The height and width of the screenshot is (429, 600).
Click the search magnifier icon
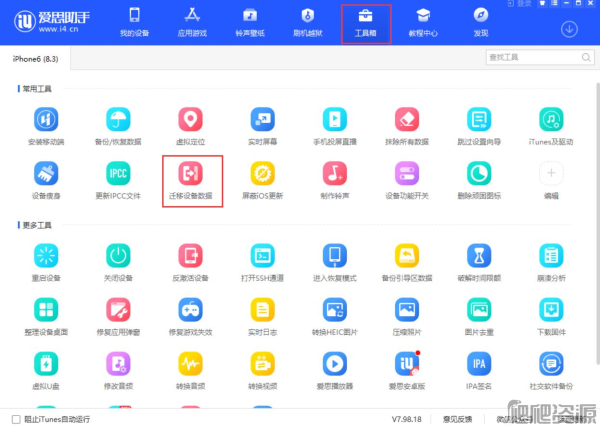pyautogui.click(x=586, y=57)
